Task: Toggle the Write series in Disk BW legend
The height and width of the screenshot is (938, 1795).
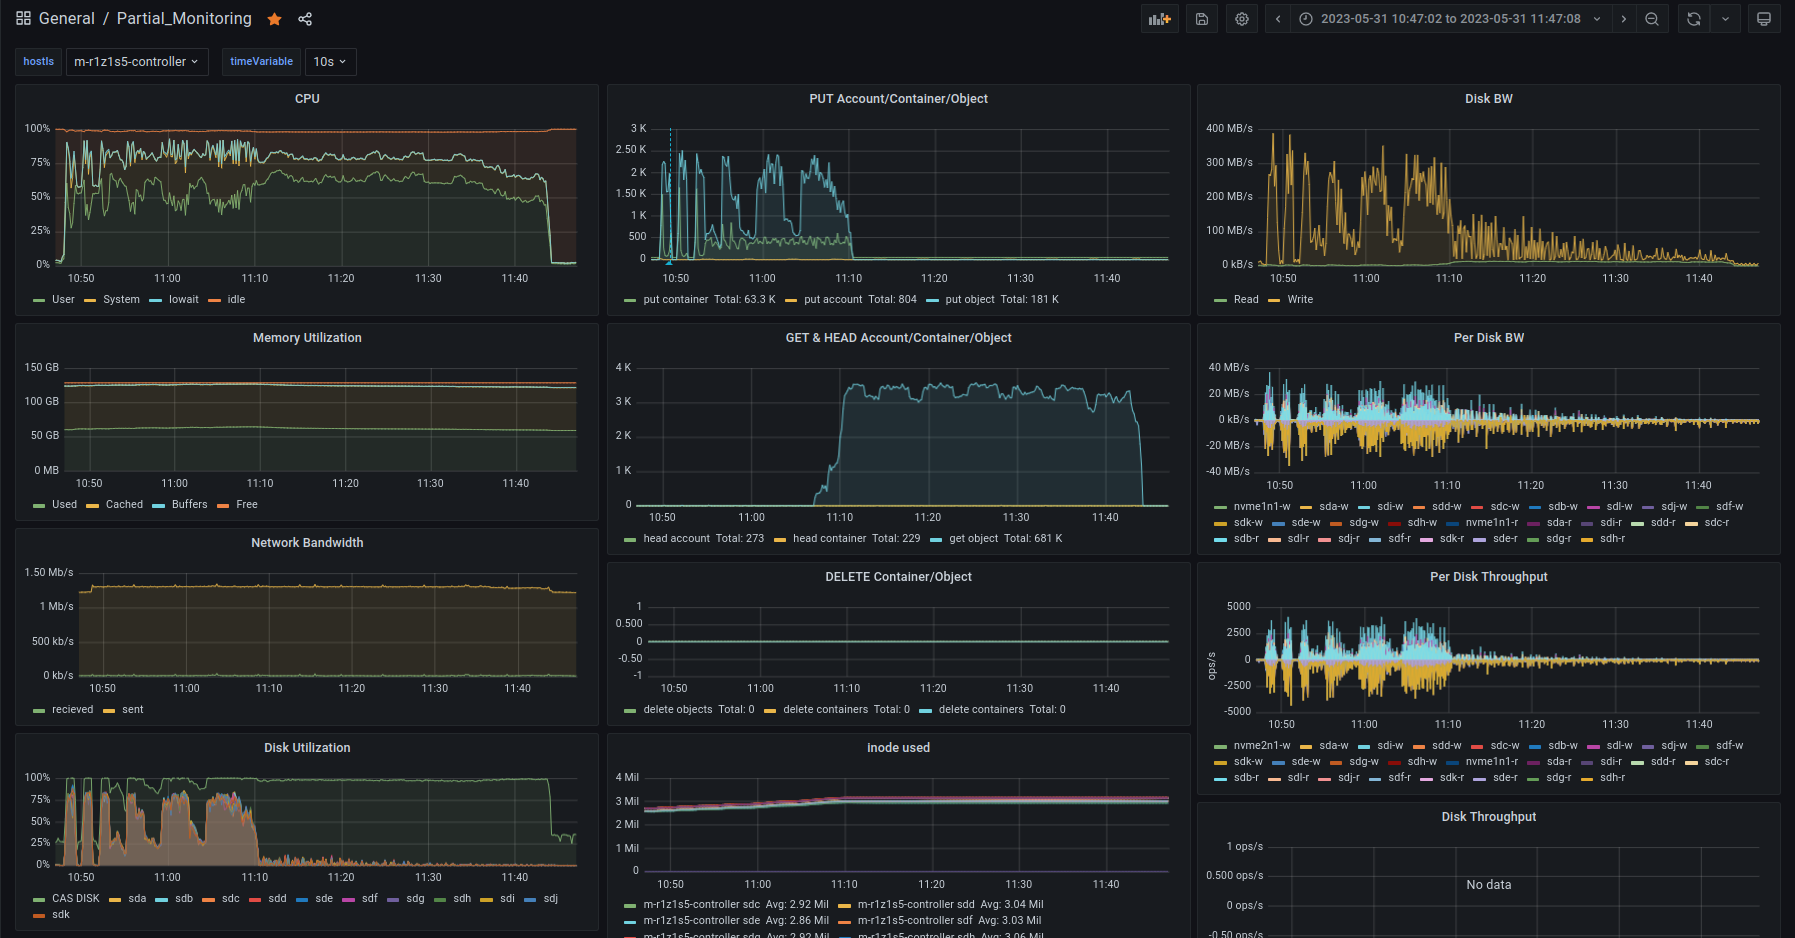Action: point(1300,300)
